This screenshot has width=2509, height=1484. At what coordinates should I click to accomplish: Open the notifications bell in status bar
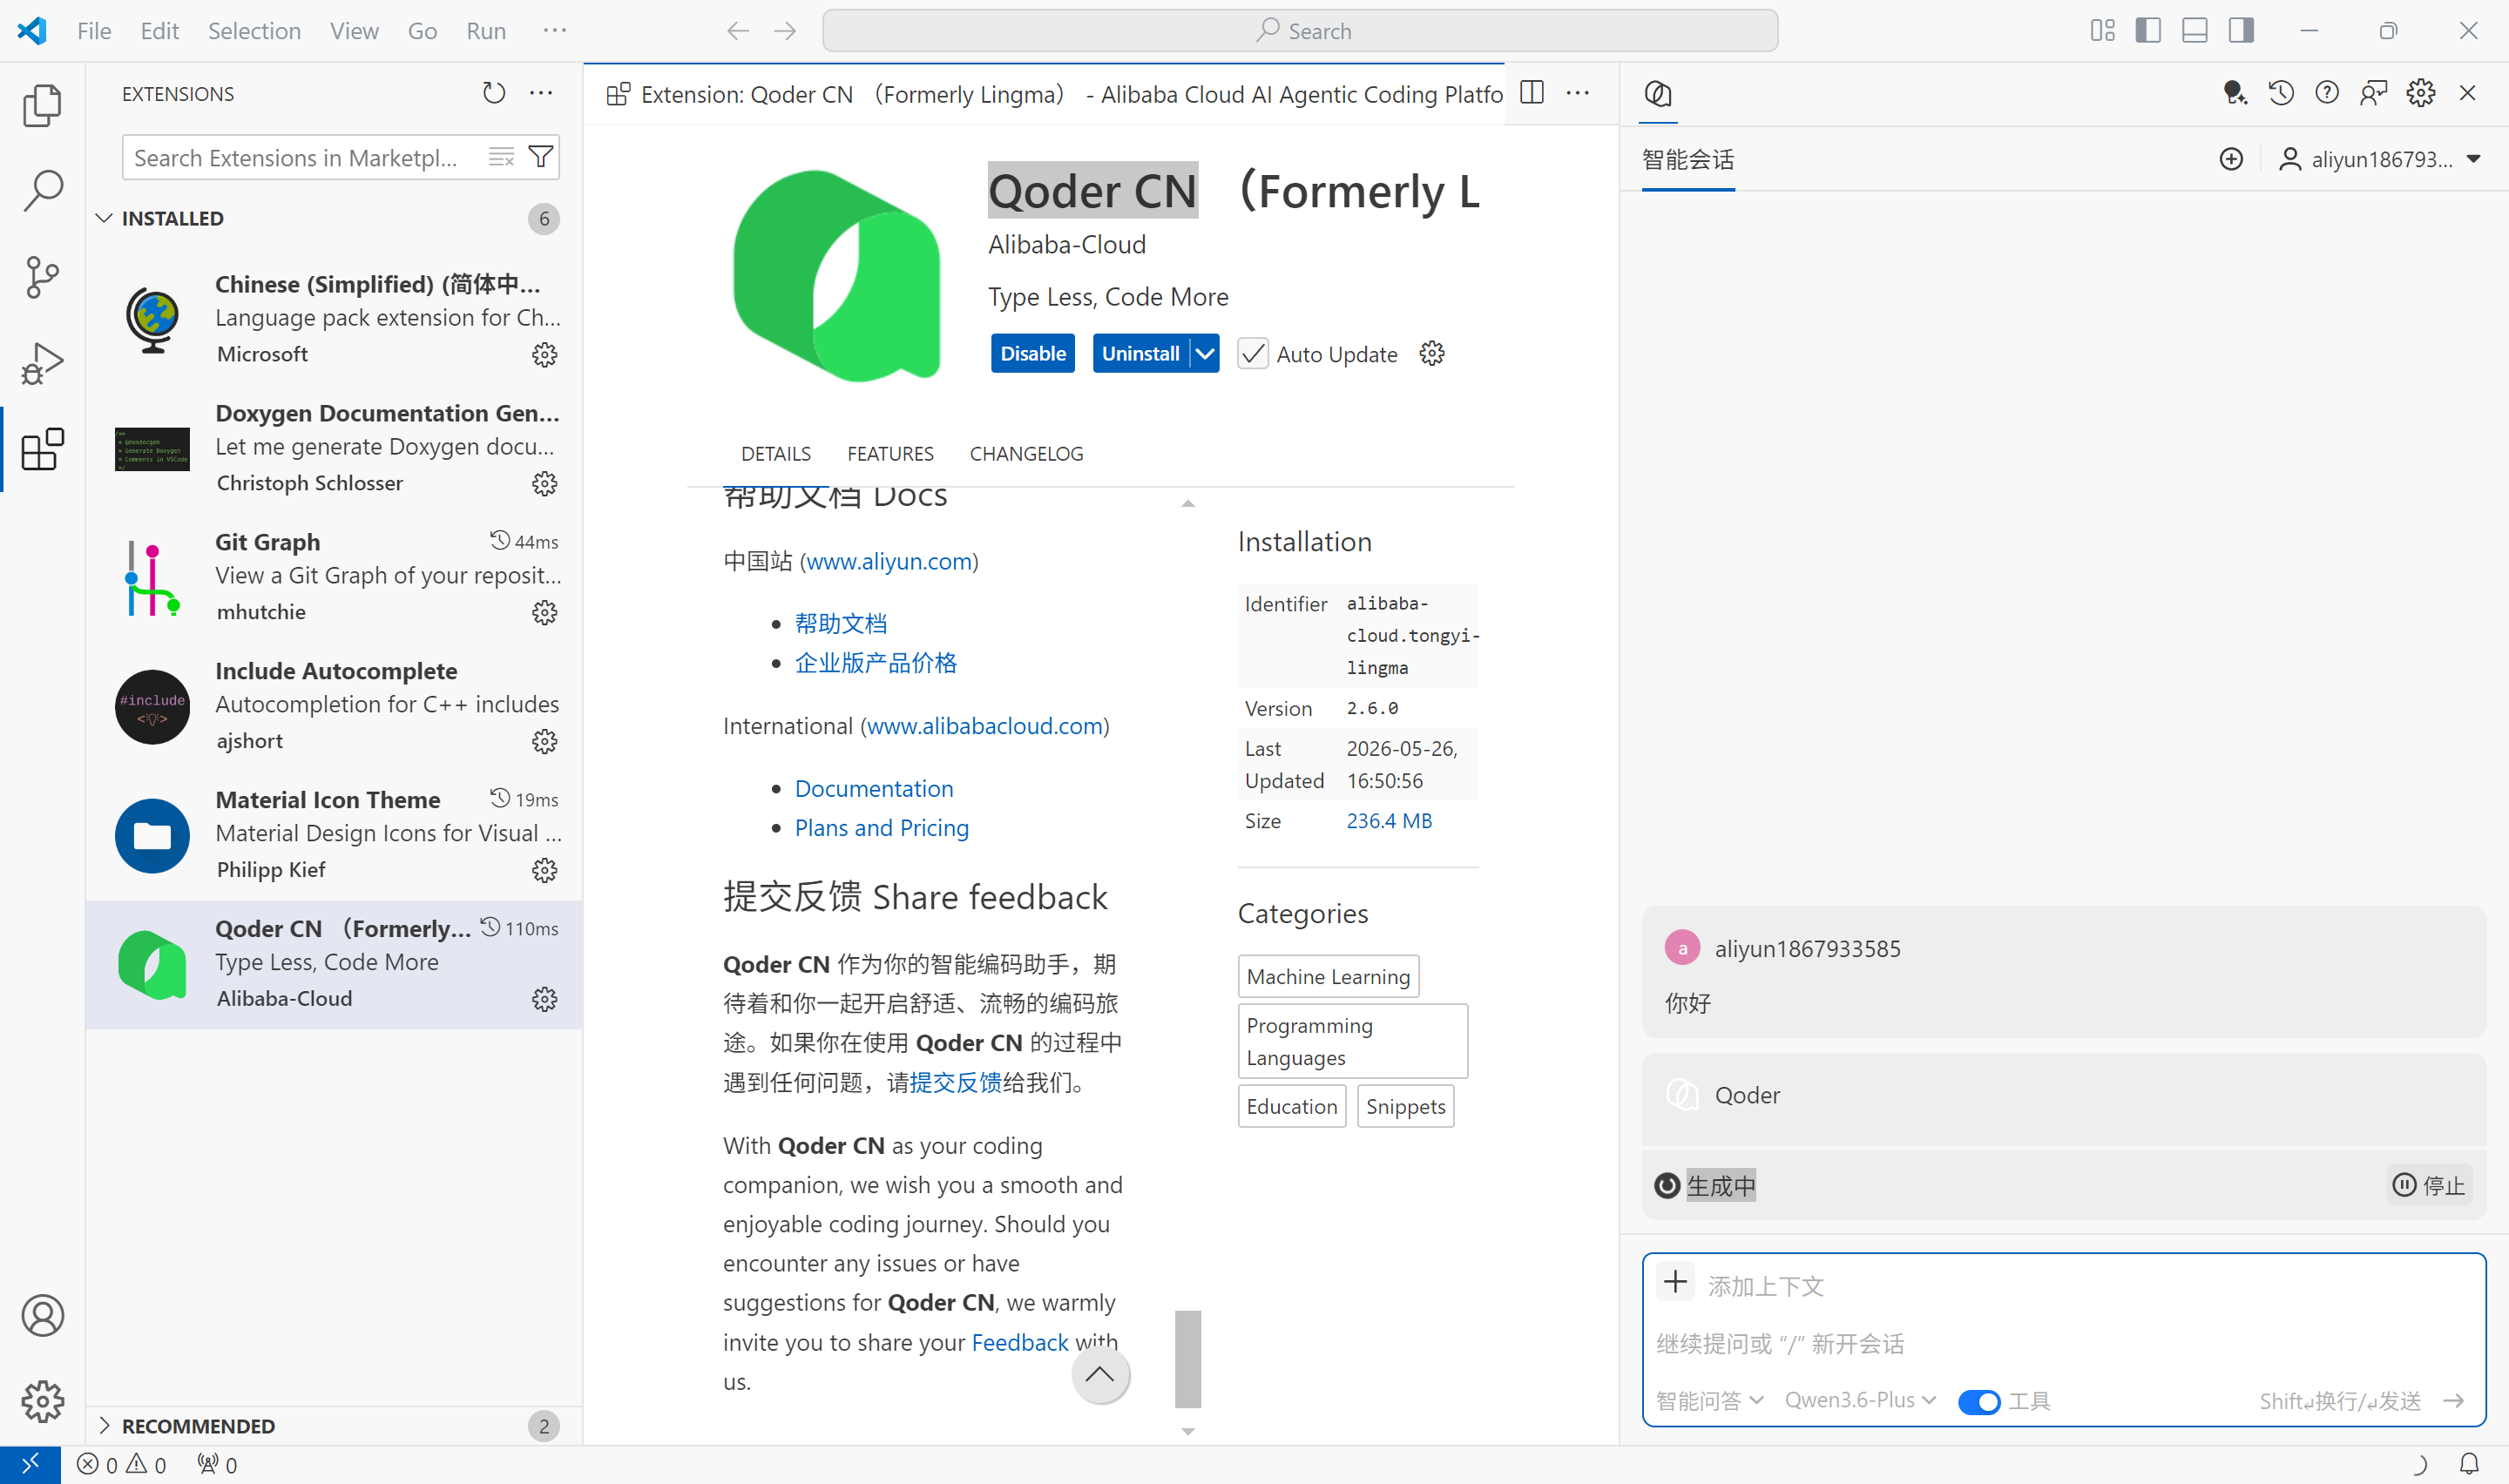pos(2468,1464)
